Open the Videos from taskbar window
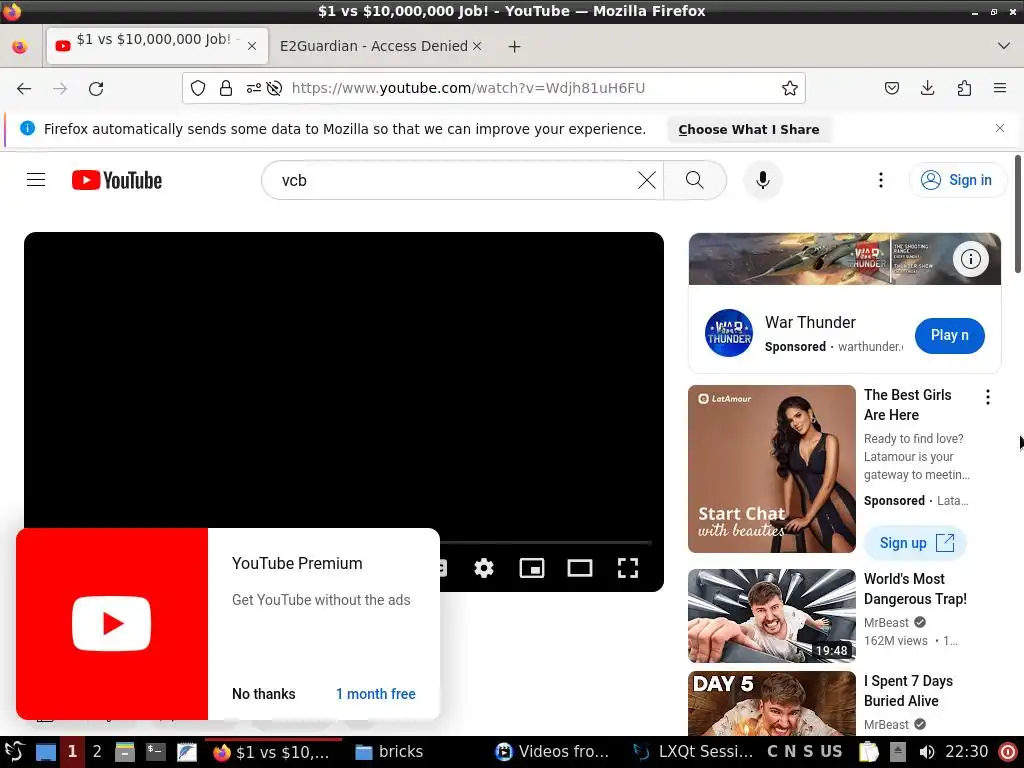This screenshot has height=768, width=1024. tap(552, 752)
